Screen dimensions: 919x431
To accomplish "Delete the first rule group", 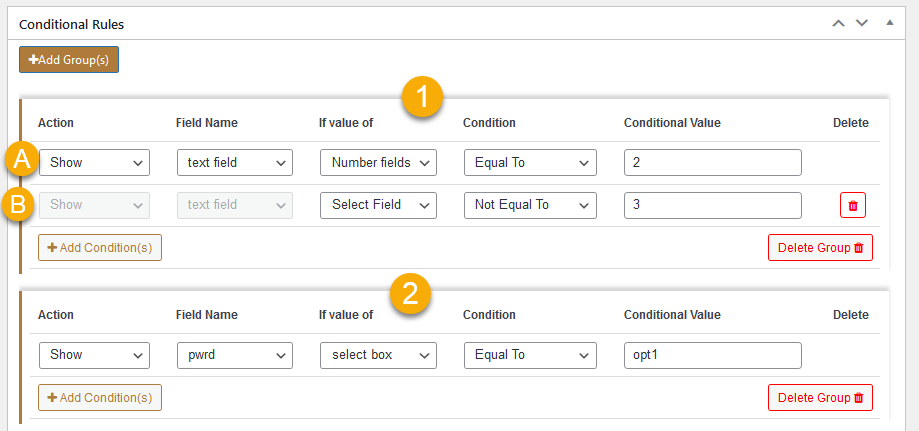I will (820, 248).
